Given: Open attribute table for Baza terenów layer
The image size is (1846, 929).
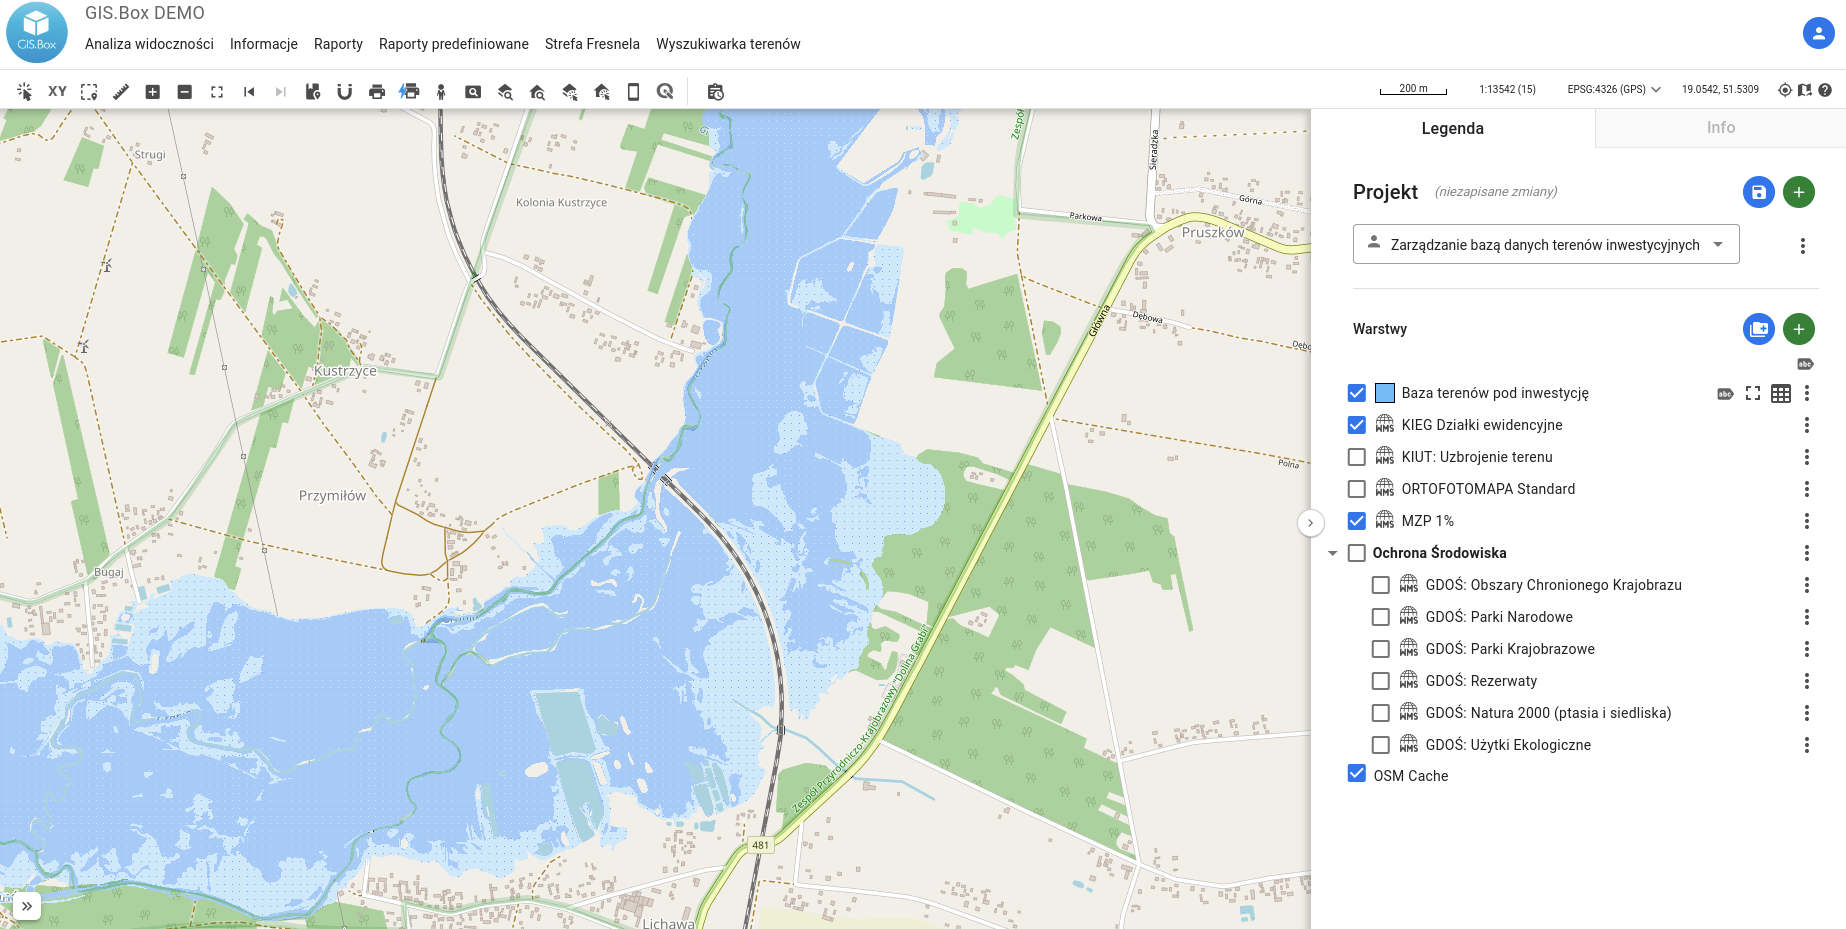Looking at the screenshot, I should [x=1780, y=393].
